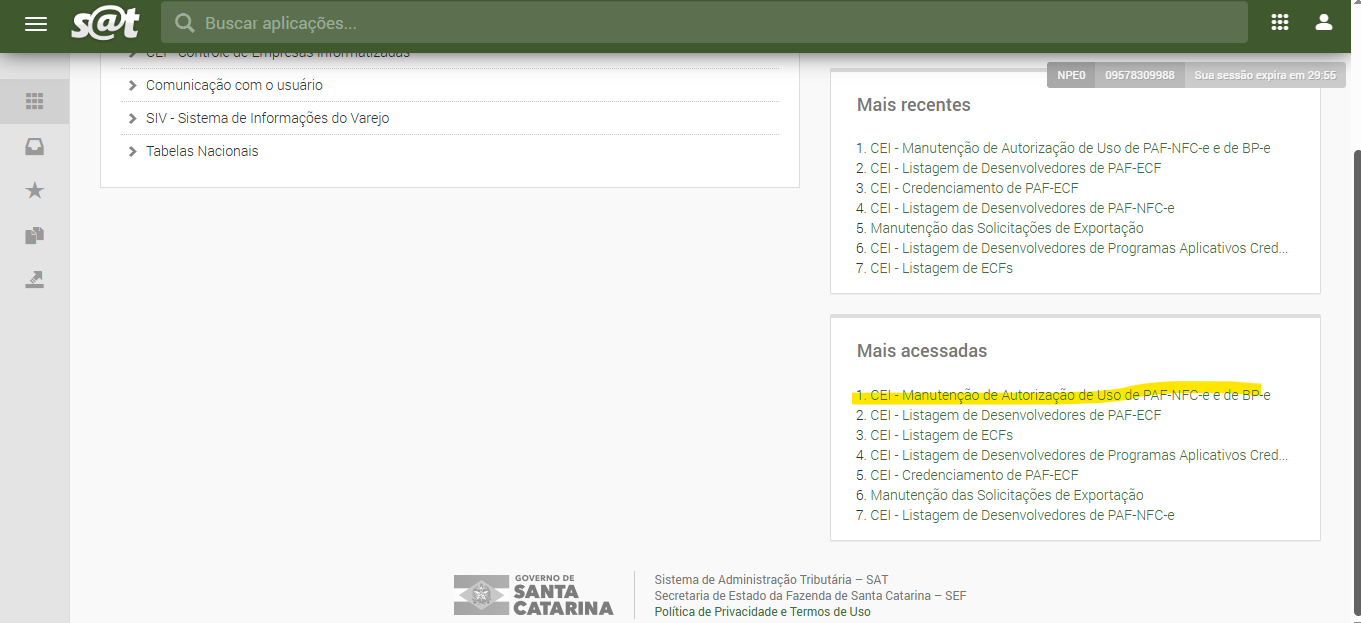Image resolution: width=1361 pixels, height=623 pixels.
Task: Open the documents copy icon in sidebar
Action: point(35,236)
